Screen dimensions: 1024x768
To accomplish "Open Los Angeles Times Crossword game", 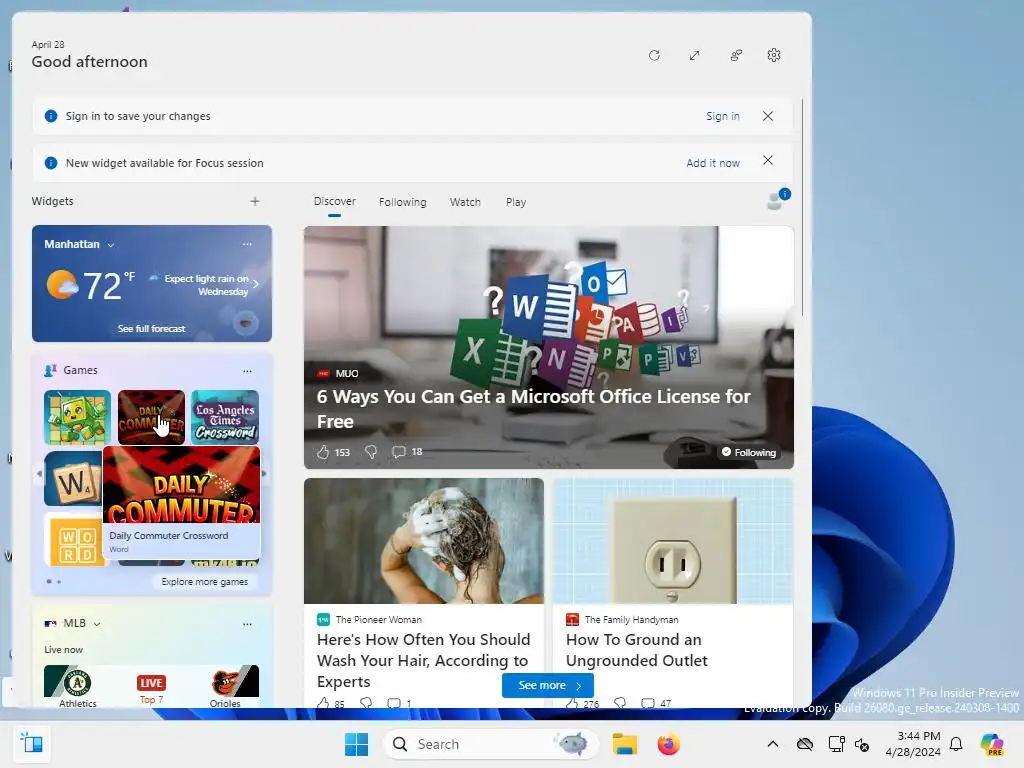I will click(225, 417).
